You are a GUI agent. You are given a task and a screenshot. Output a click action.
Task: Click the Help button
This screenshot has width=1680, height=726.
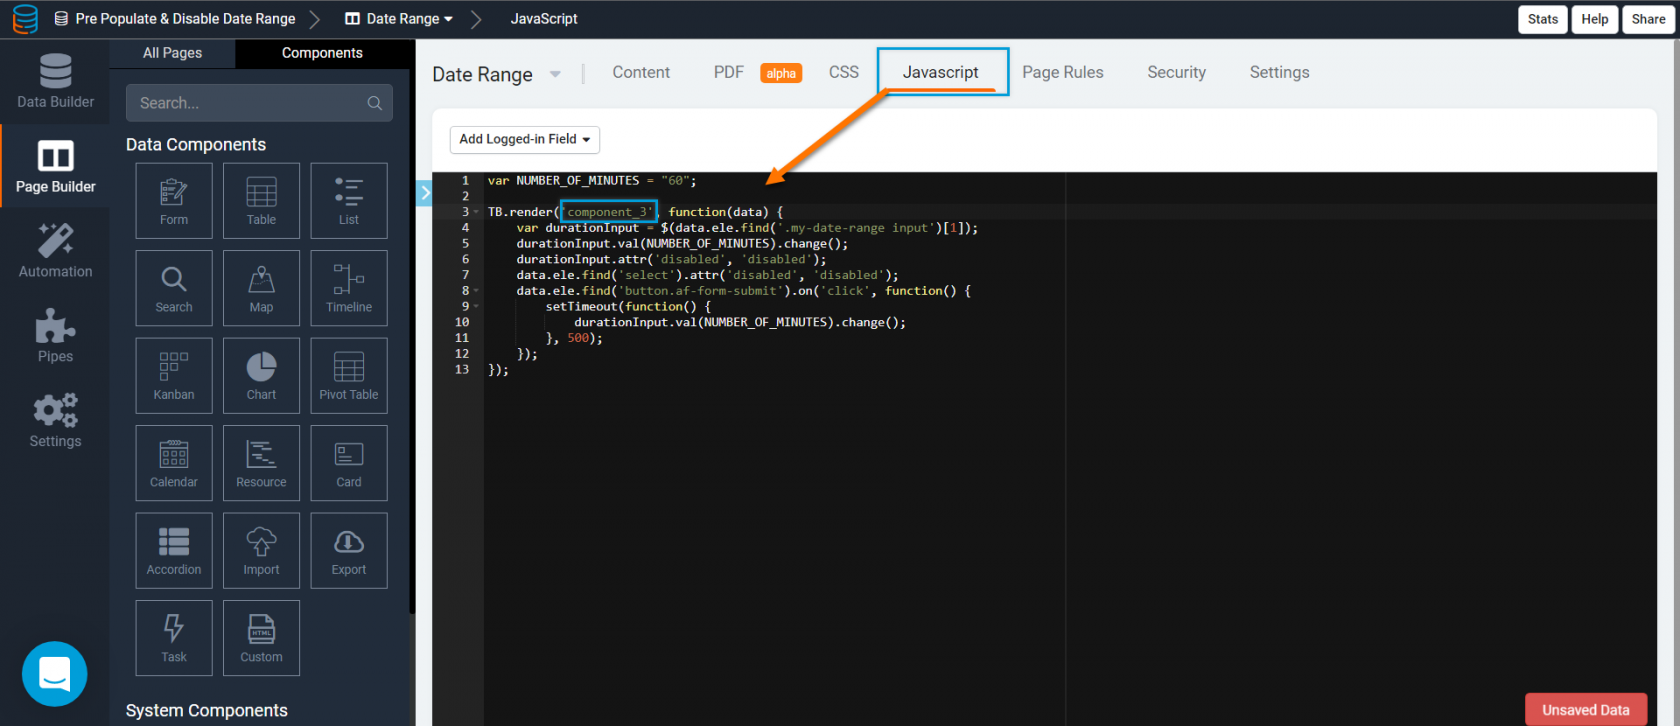click(1595, 19)
